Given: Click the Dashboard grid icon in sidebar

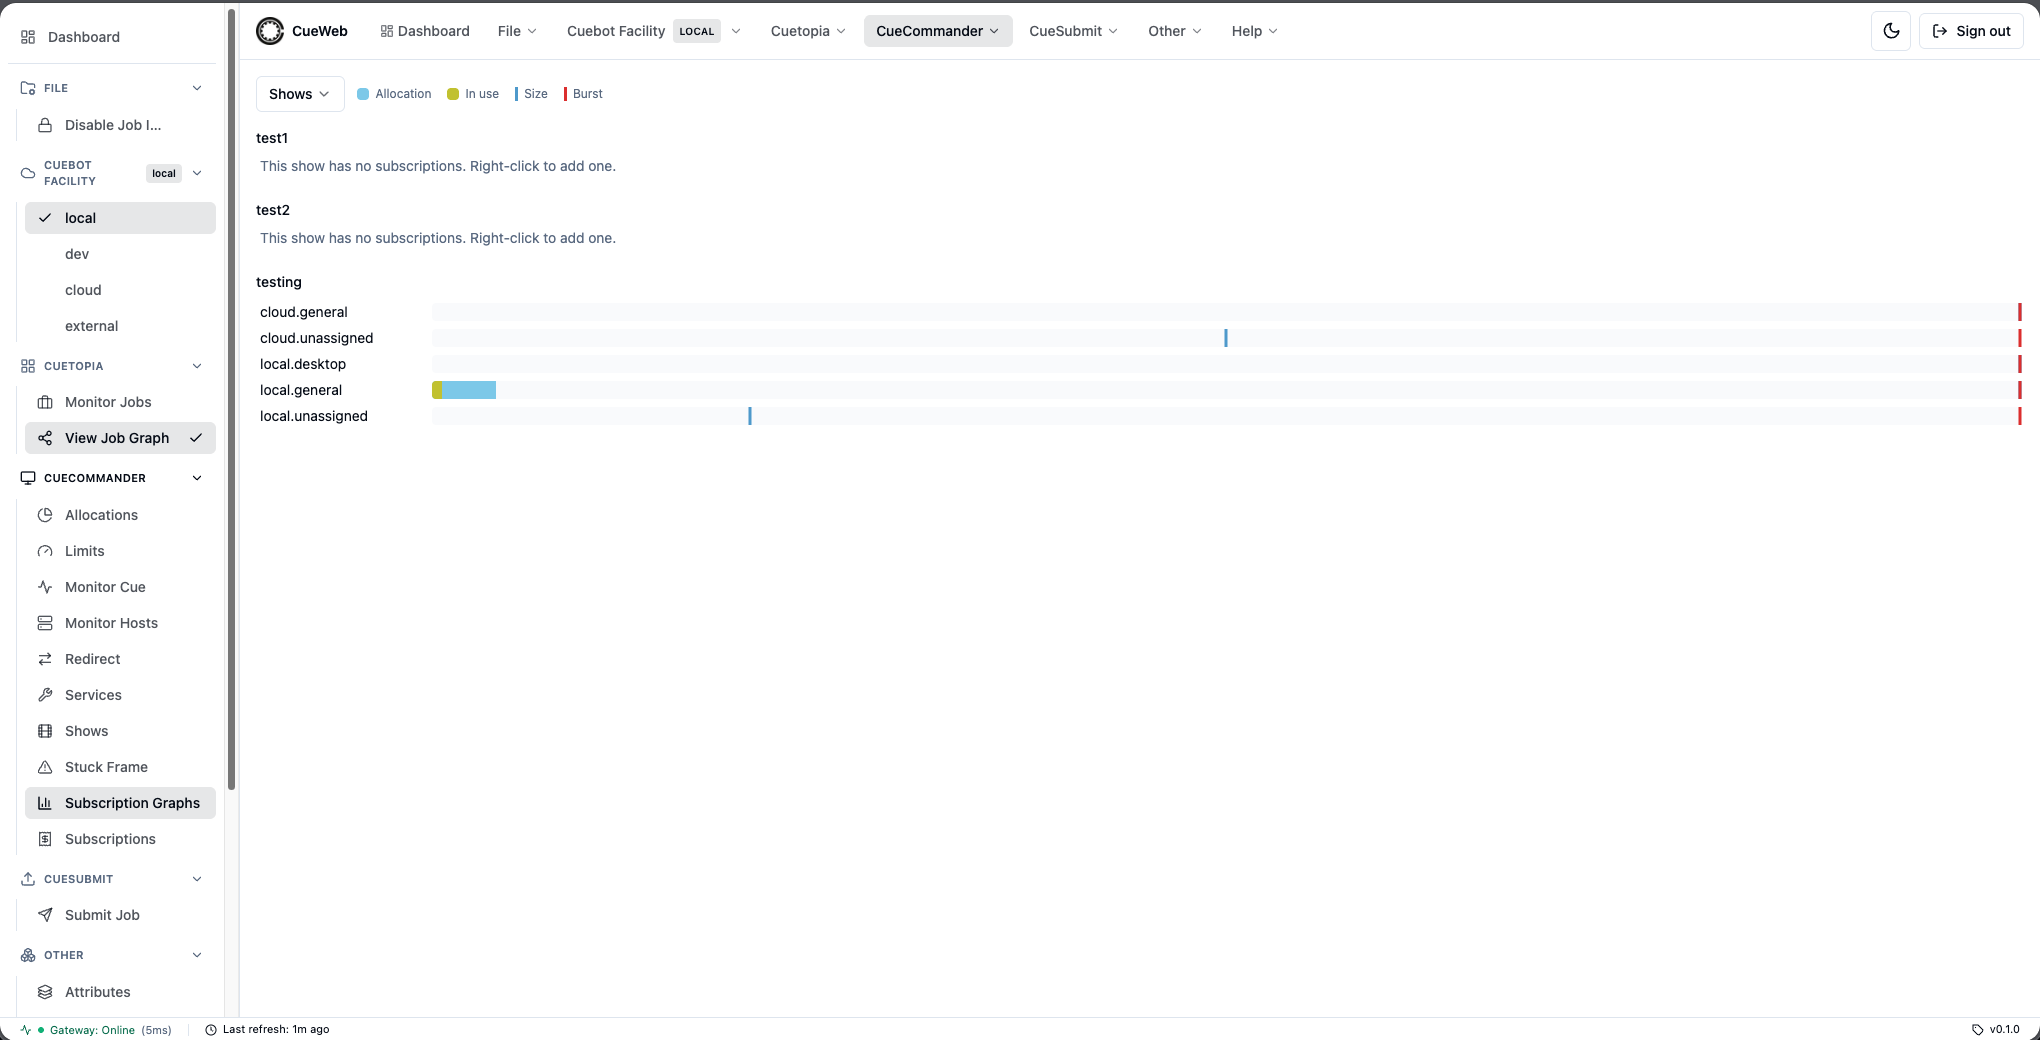Looking at the screenshot, I should (28, 37).
